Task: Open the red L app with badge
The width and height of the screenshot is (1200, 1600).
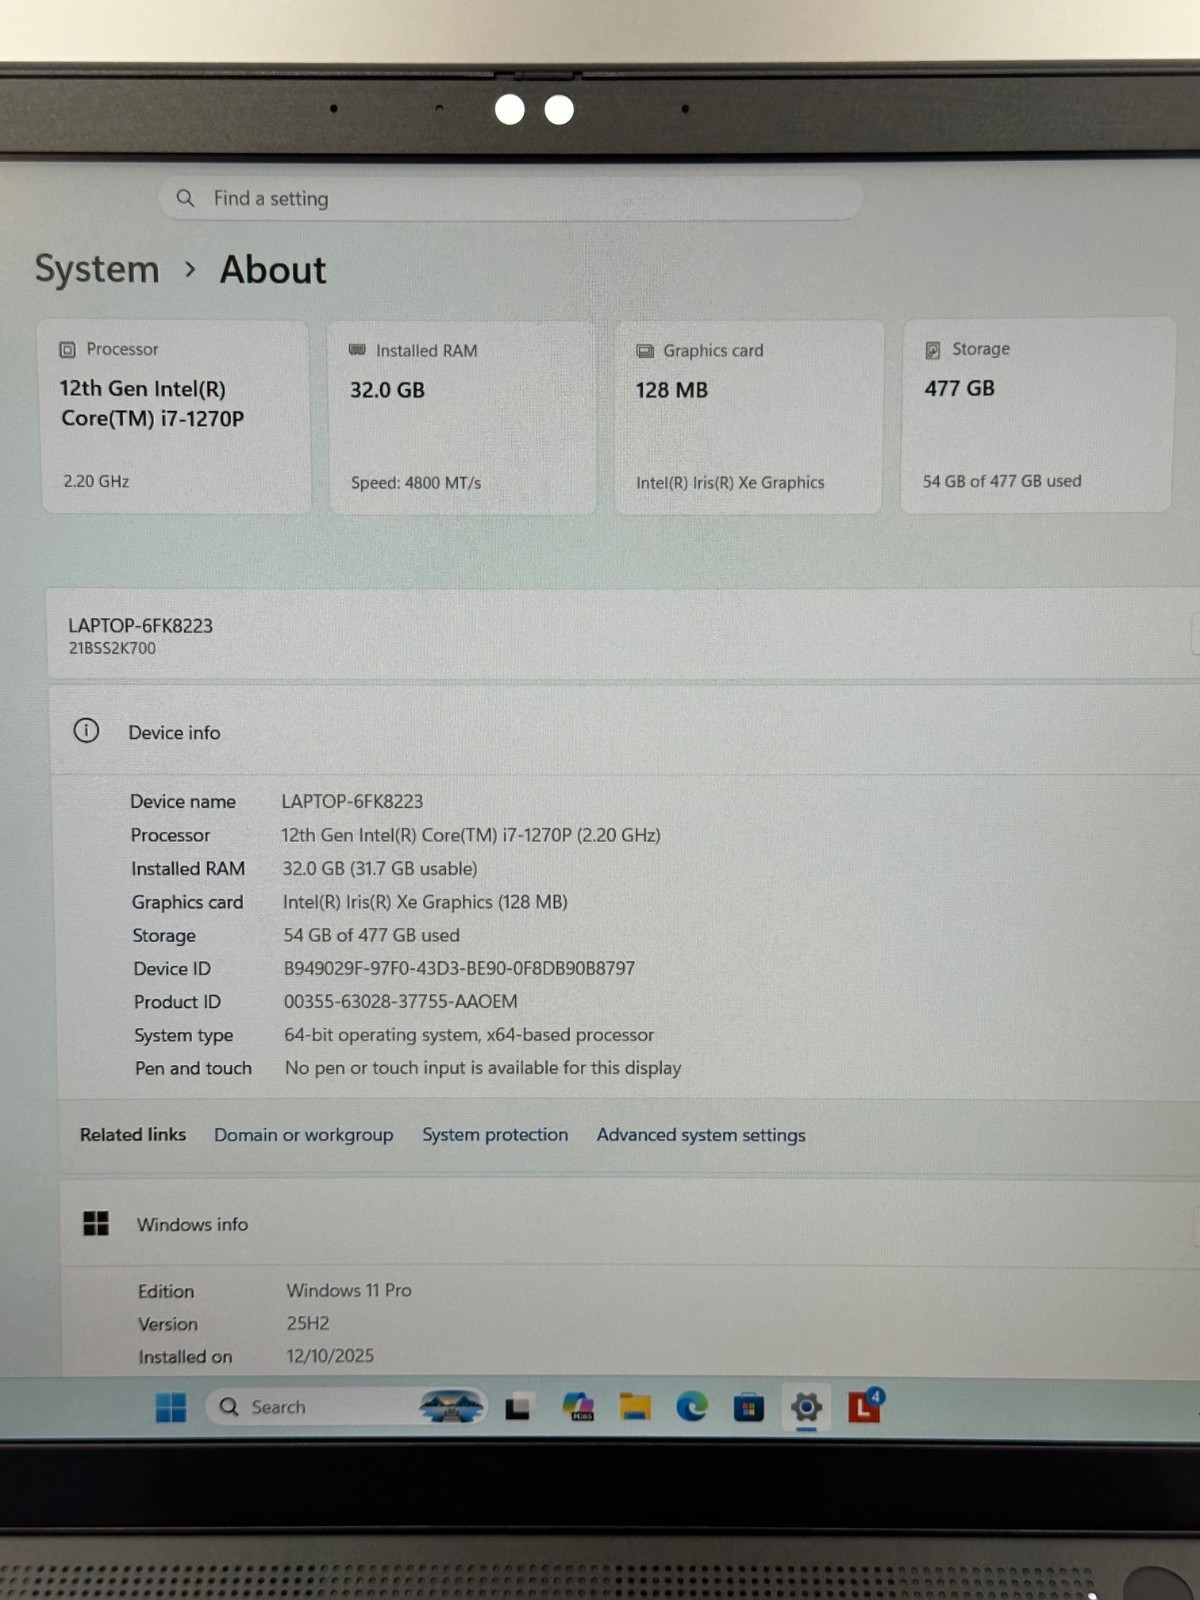Action: coord(865,1405)
